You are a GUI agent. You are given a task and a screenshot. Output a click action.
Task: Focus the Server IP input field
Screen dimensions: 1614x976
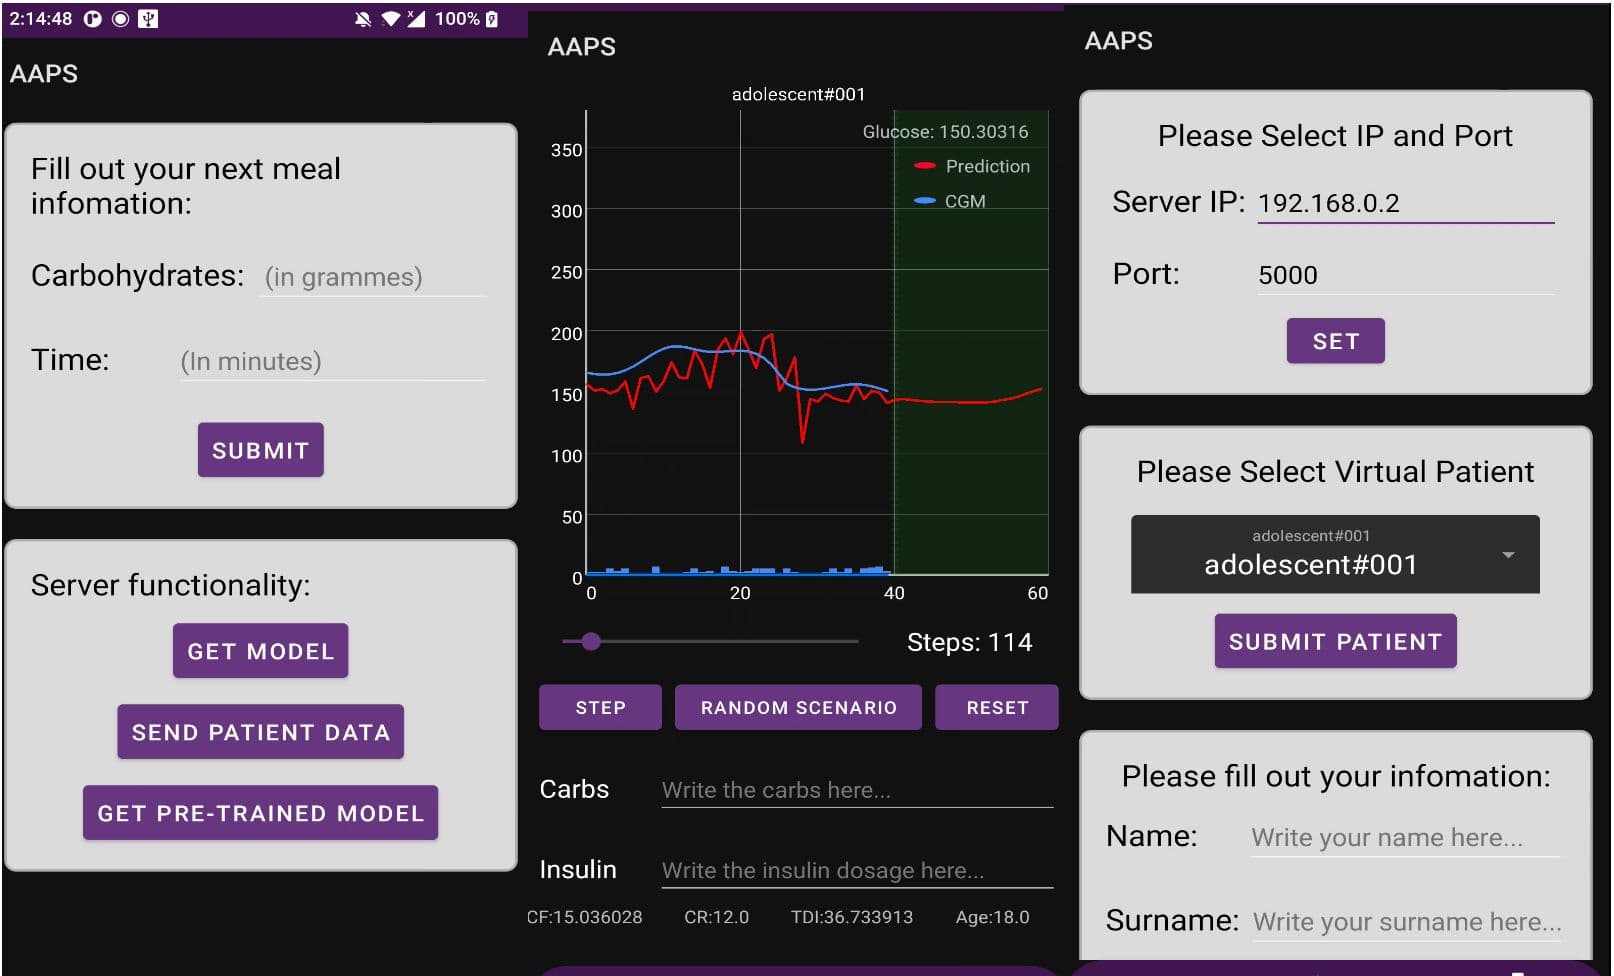point(1405,203)
